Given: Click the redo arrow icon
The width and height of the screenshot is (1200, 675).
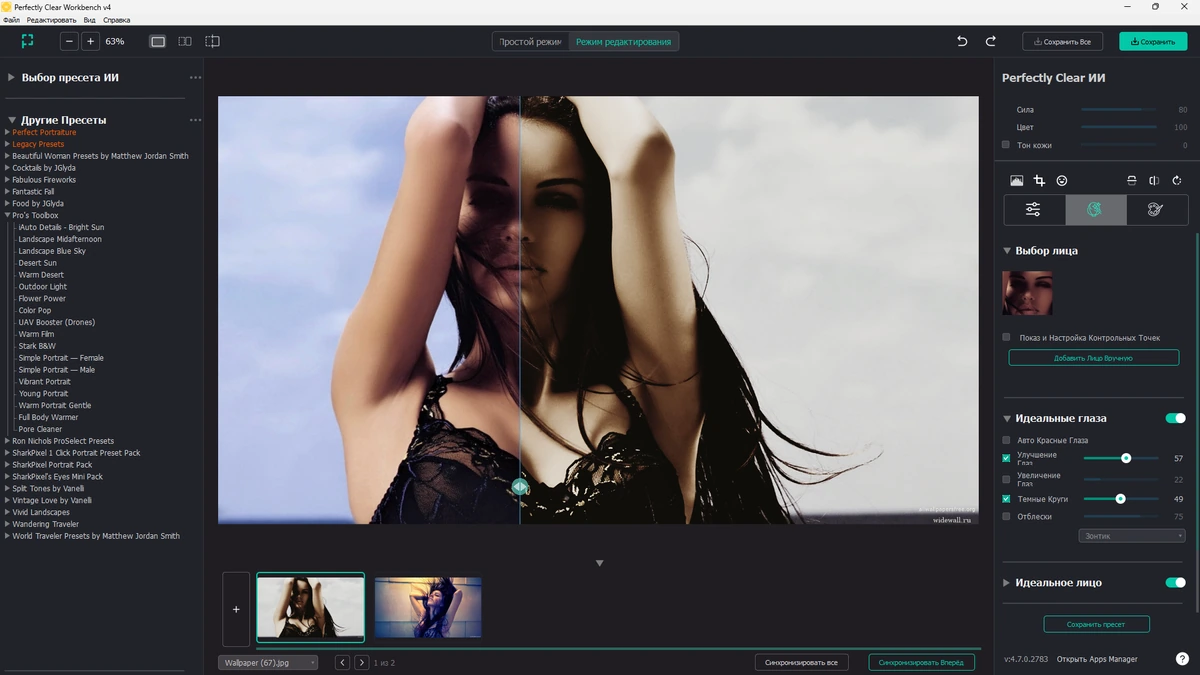Looking at the screenshot, I should 991,41.
